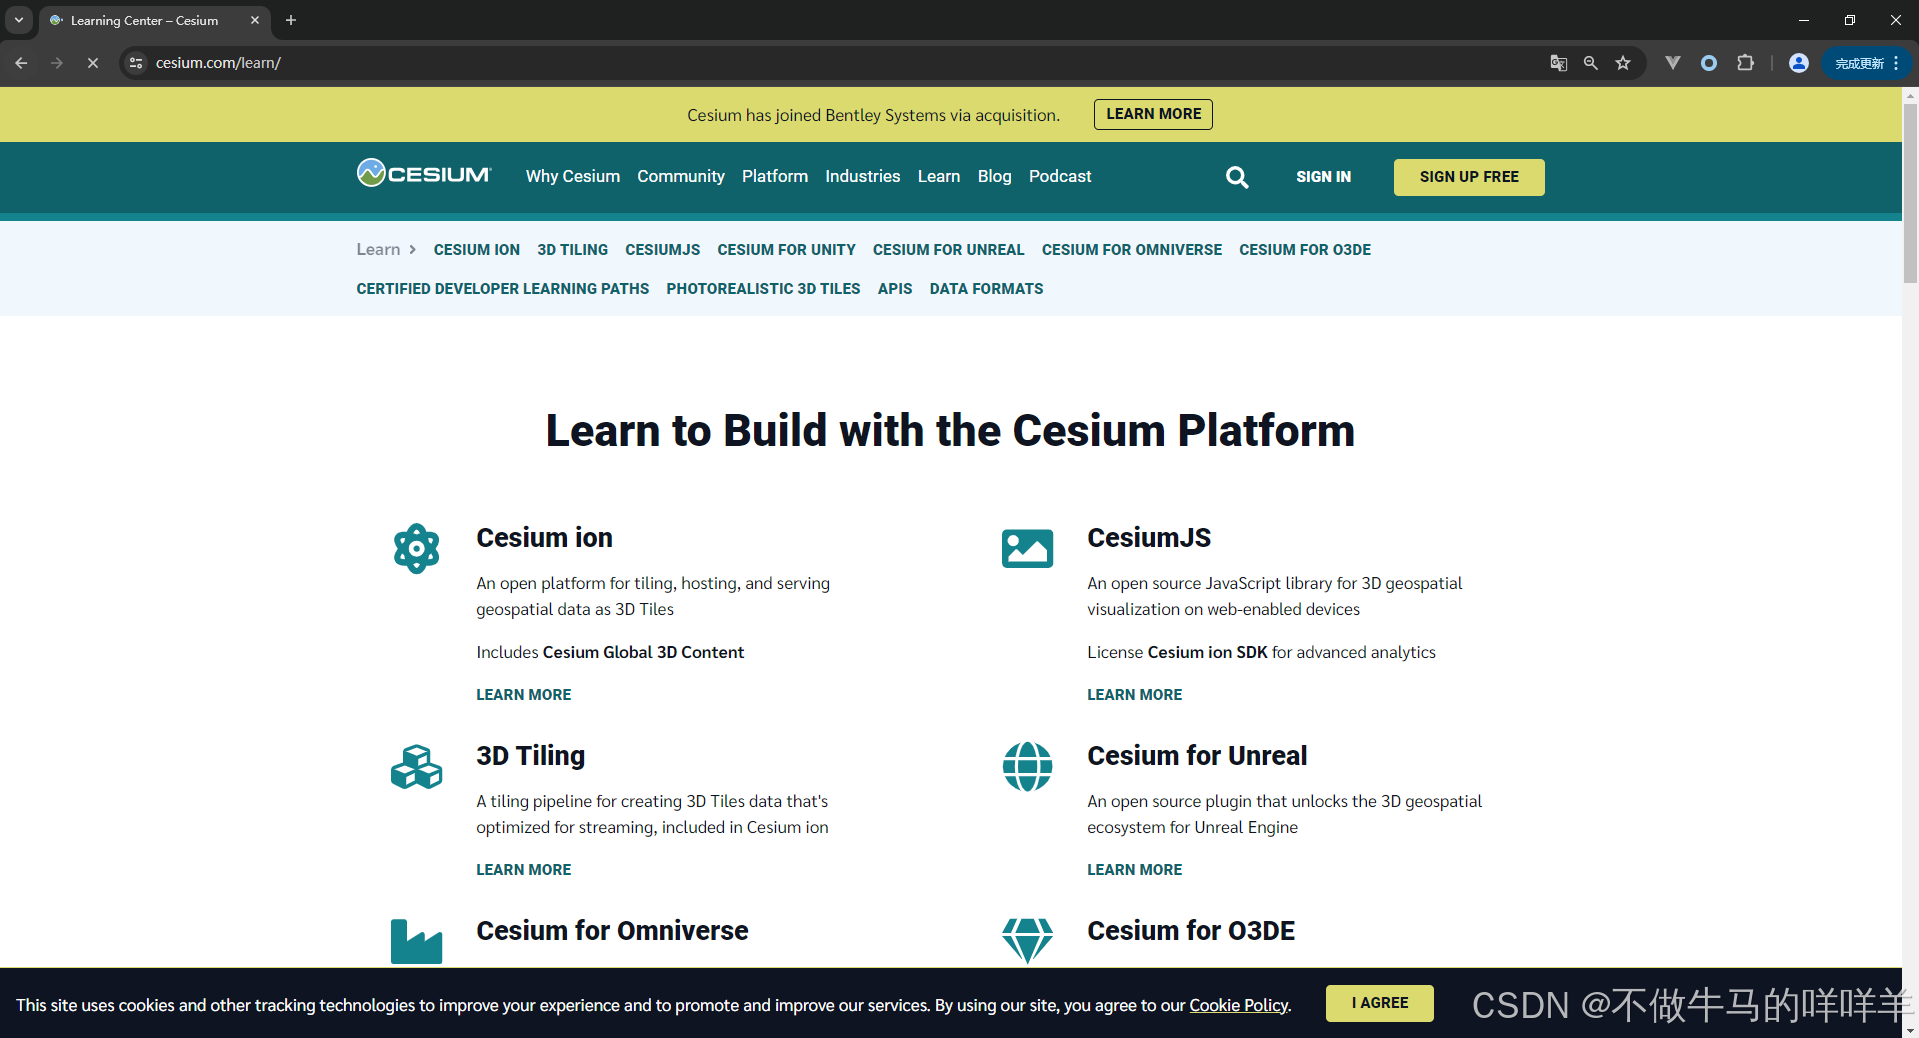Go to the Blog page

click(994, 176)
